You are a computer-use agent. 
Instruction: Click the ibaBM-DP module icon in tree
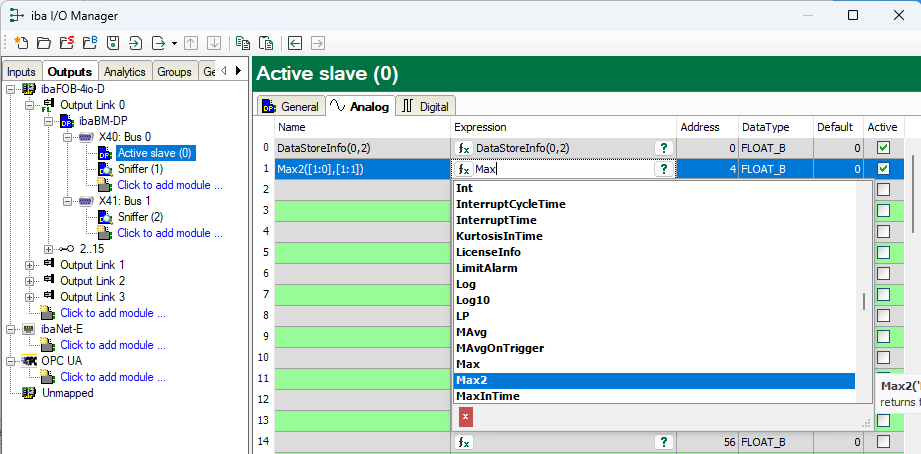[x=68, y=122]
